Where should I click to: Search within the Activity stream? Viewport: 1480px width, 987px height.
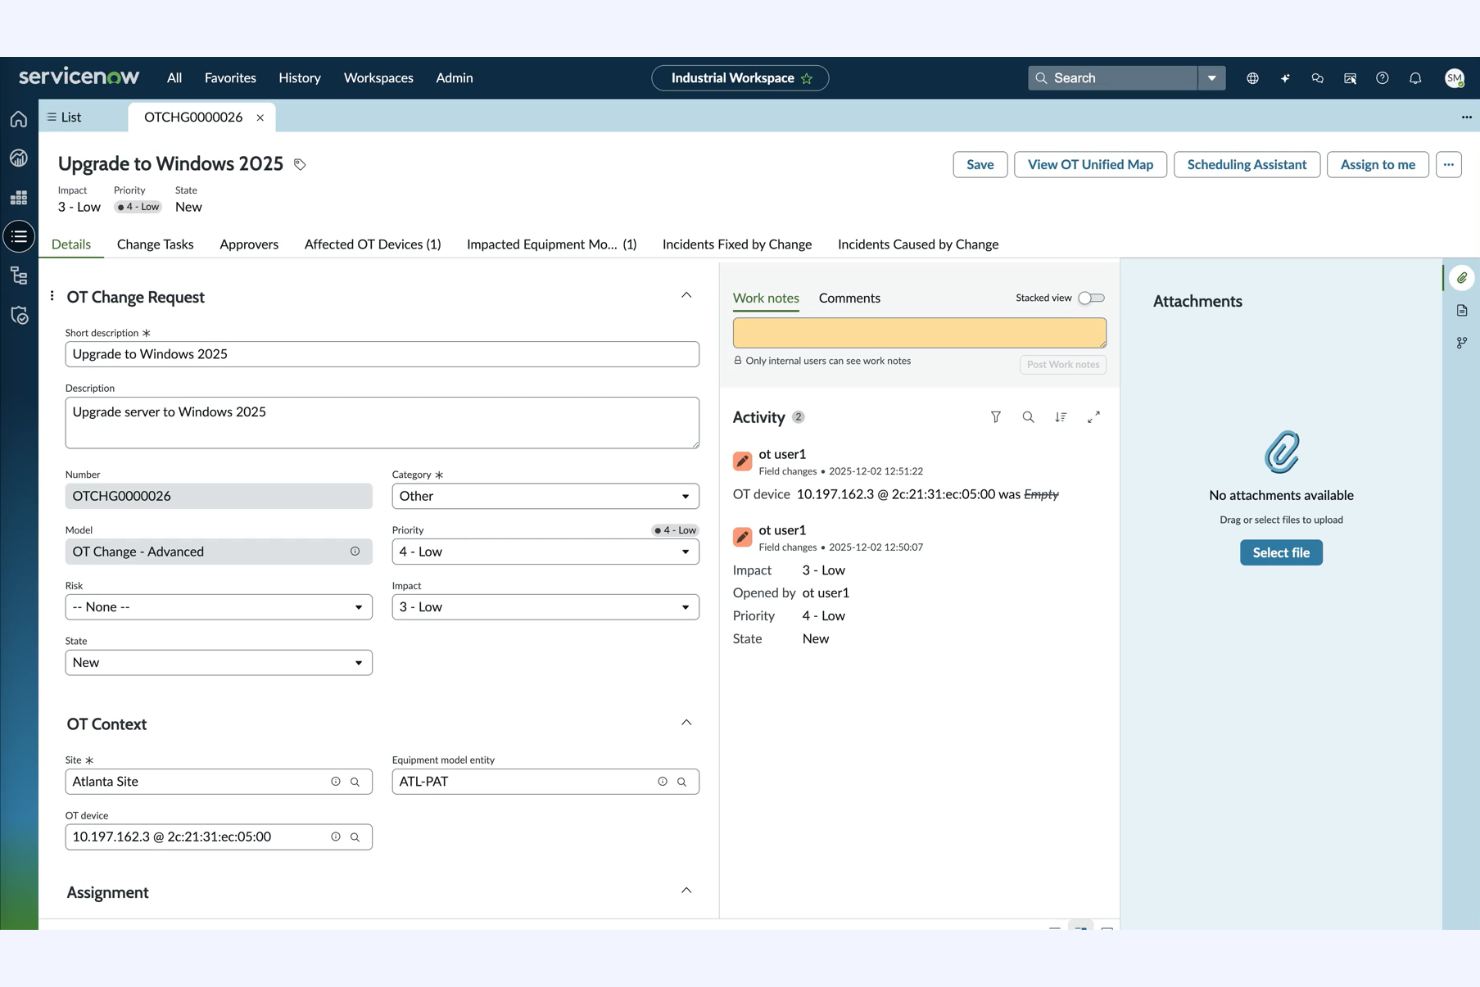coord(1028,417)
